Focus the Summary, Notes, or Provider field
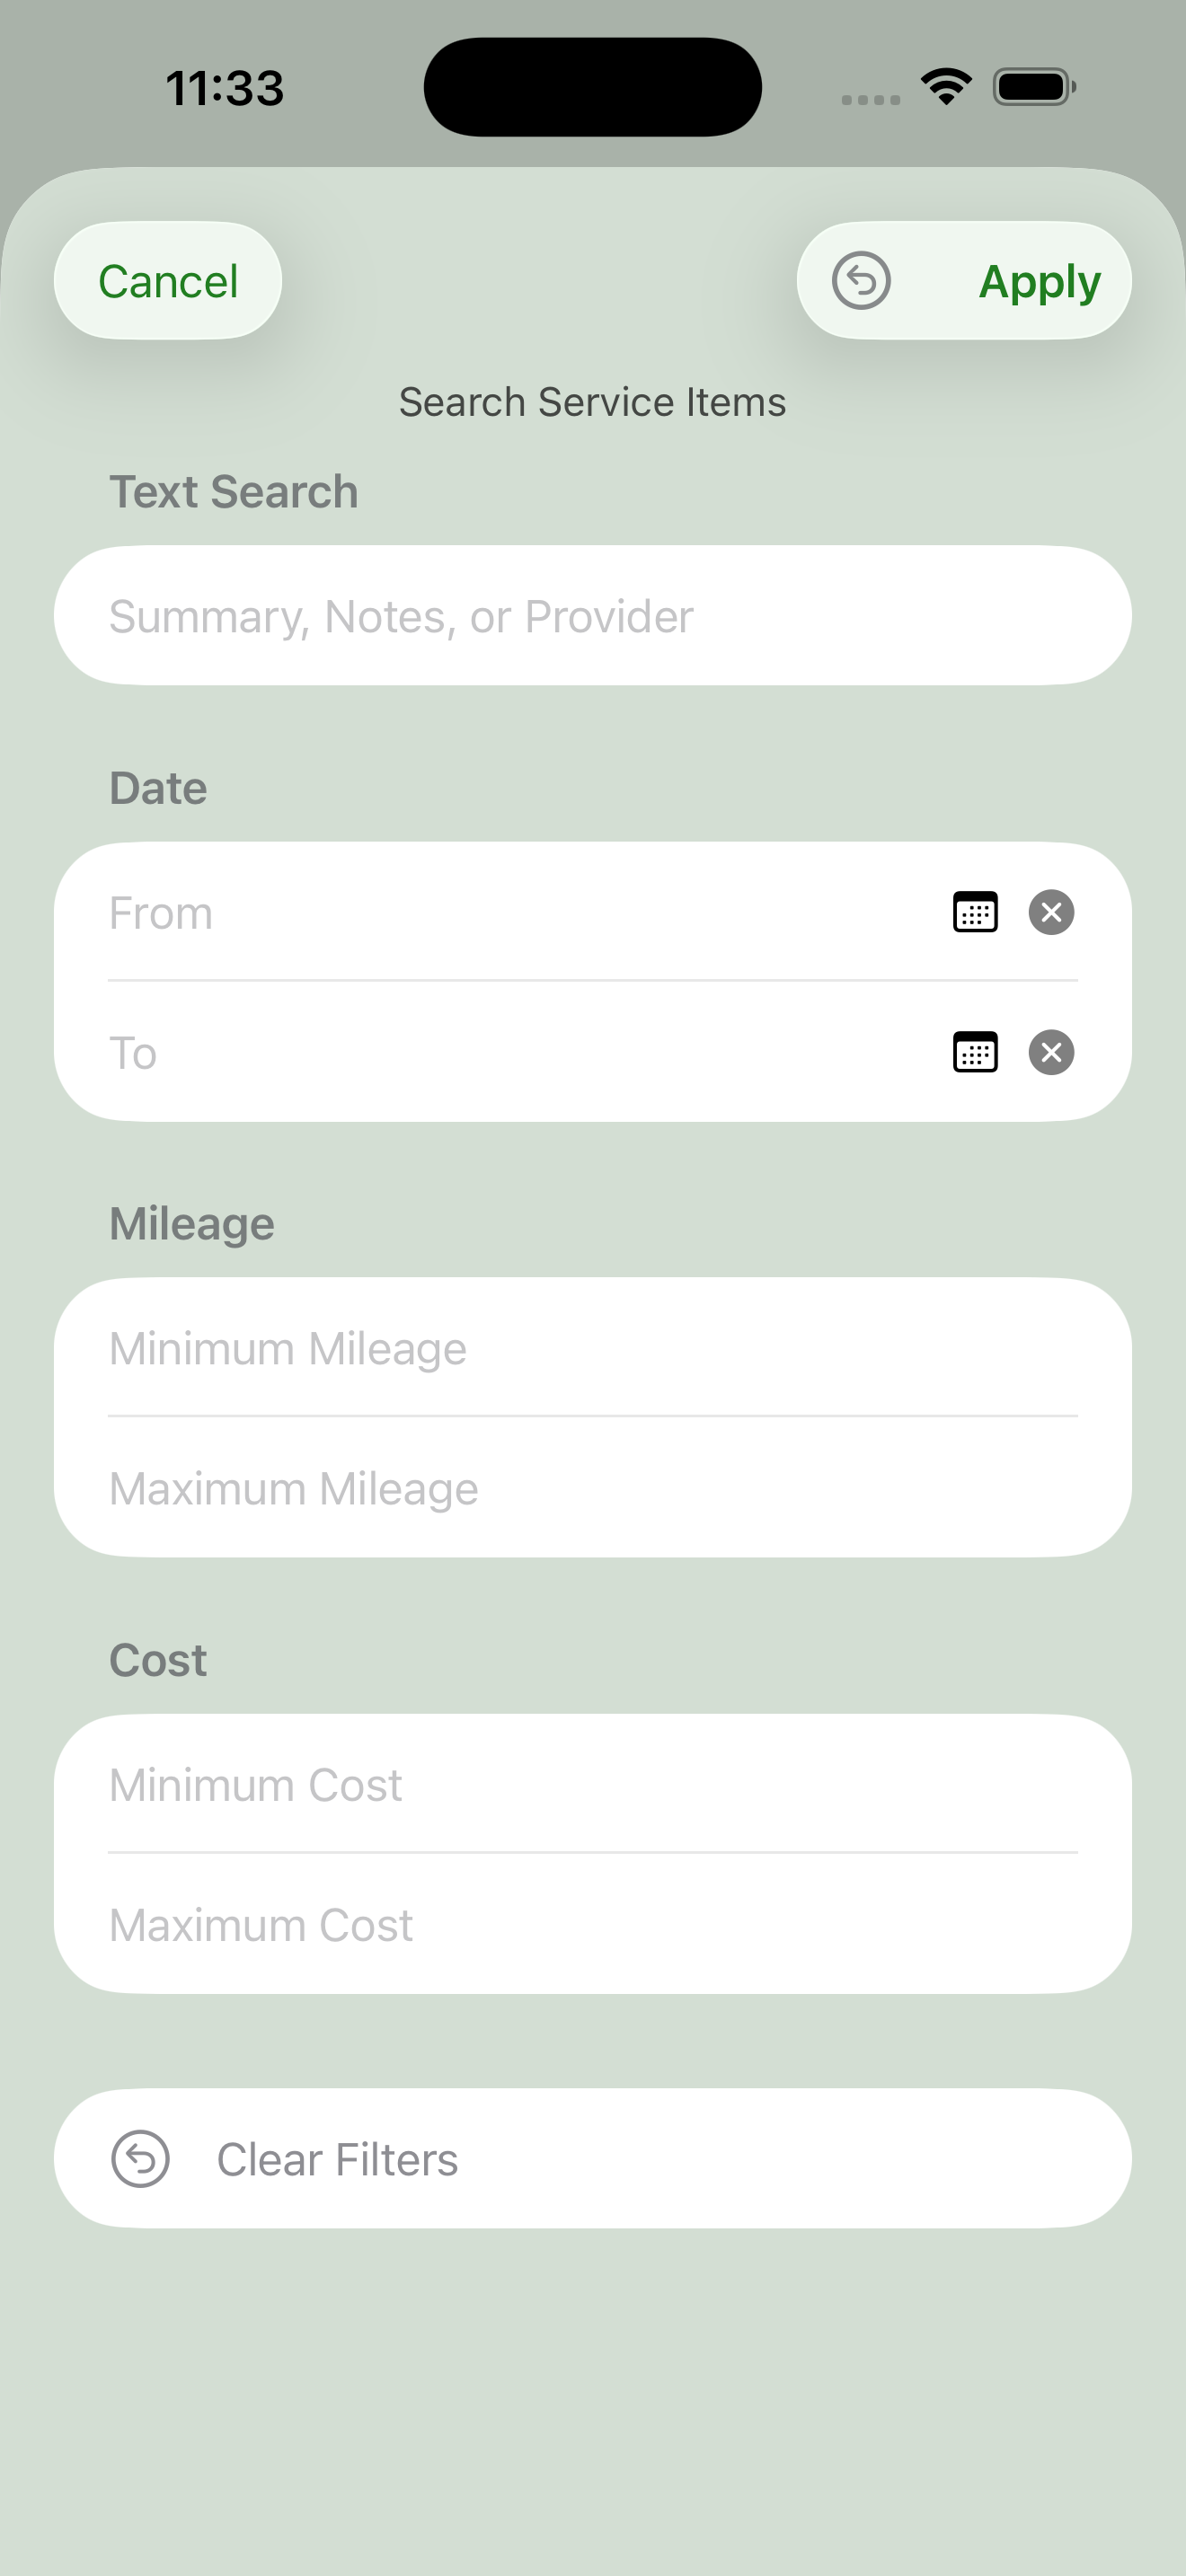1186x2576 pixels. coord(593,615)
